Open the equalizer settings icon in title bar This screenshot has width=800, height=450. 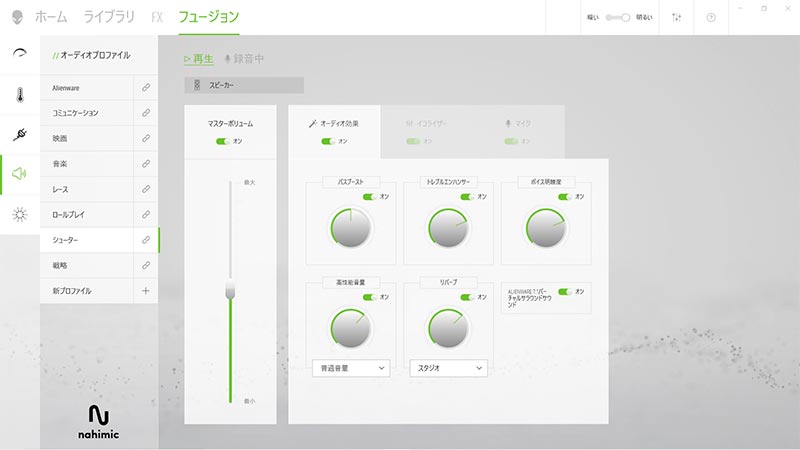coord(676,17)
